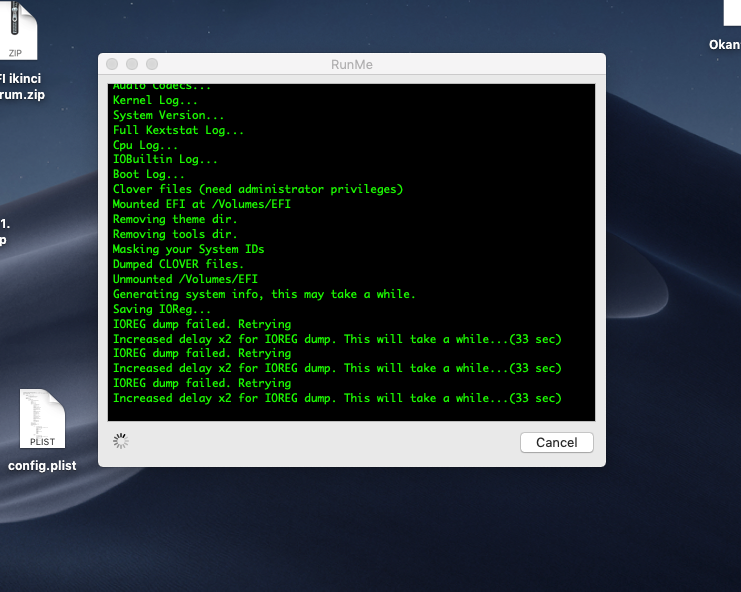Click the "Dumped CLOVER files." log line
The height and width of the screenshot is (592, 741).
(x=178, y=264)
